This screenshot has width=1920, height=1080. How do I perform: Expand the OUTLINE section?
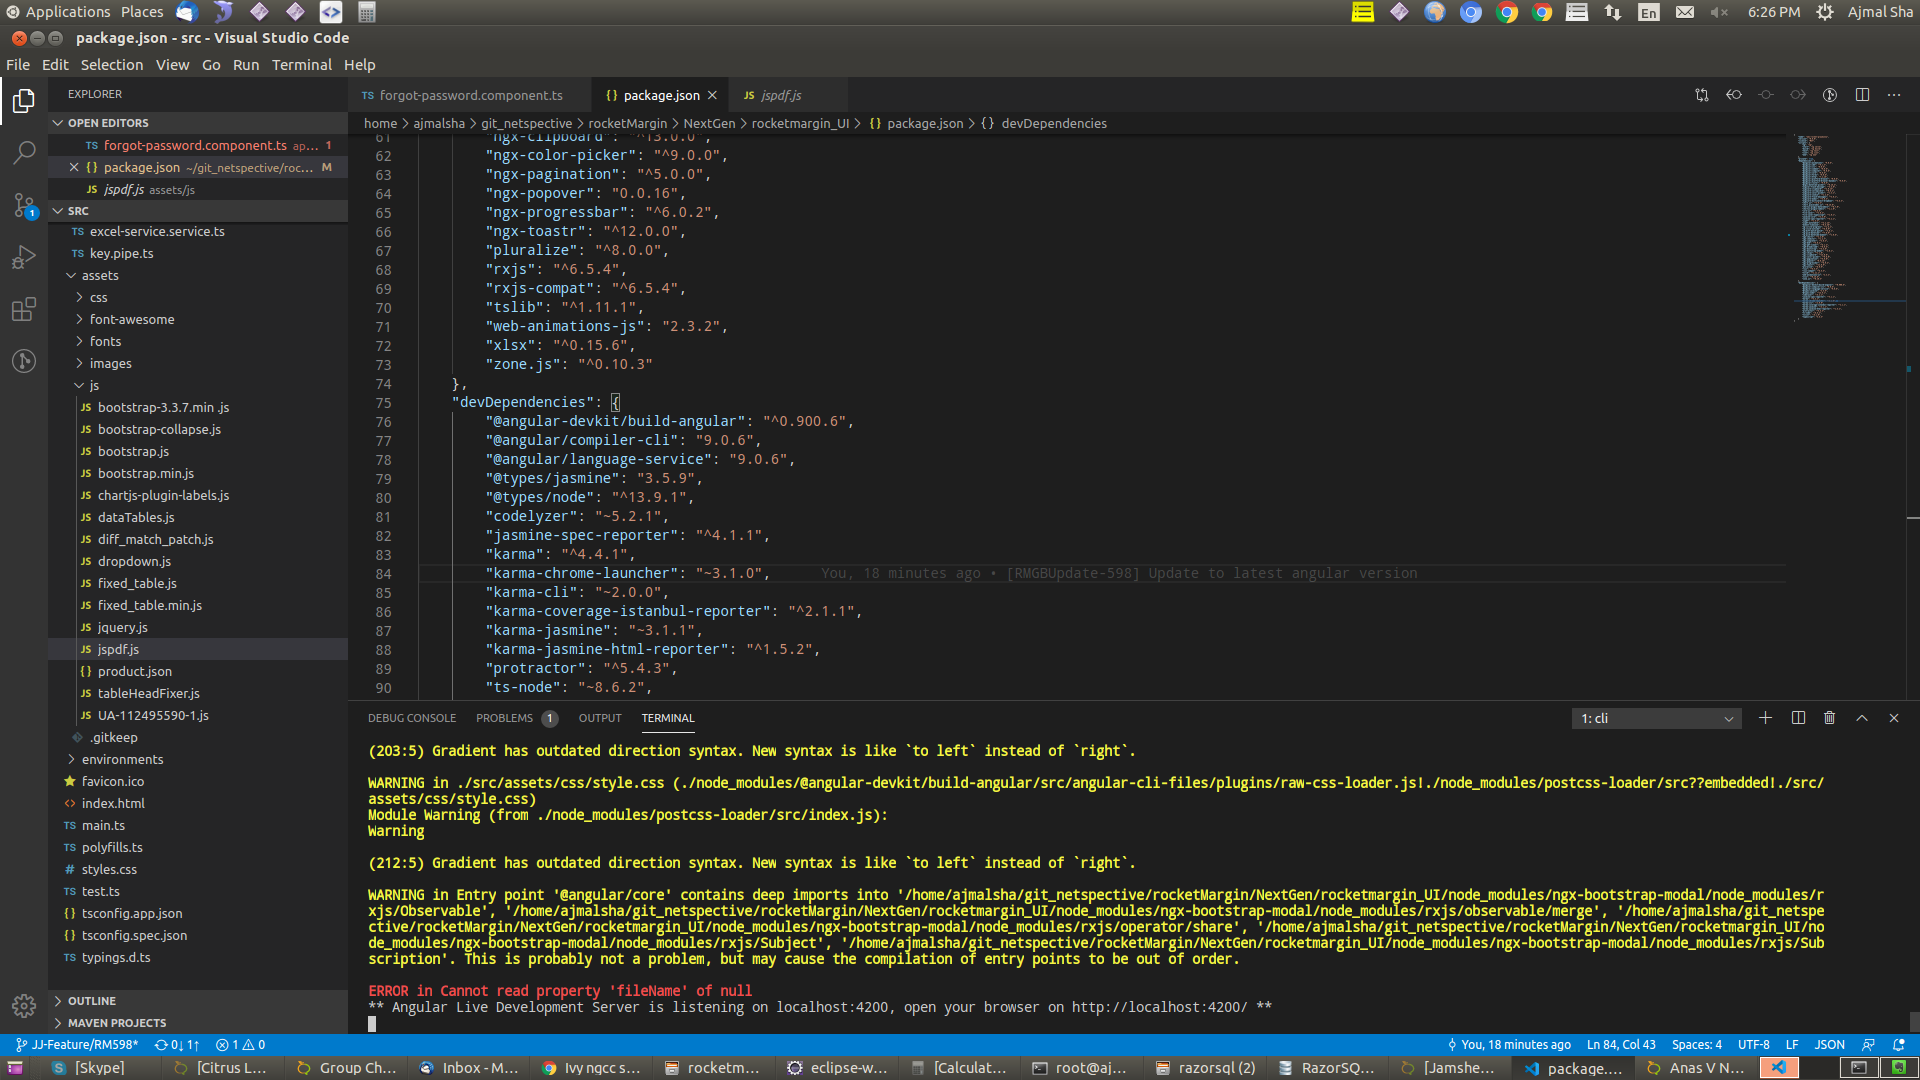[92, 1001]
